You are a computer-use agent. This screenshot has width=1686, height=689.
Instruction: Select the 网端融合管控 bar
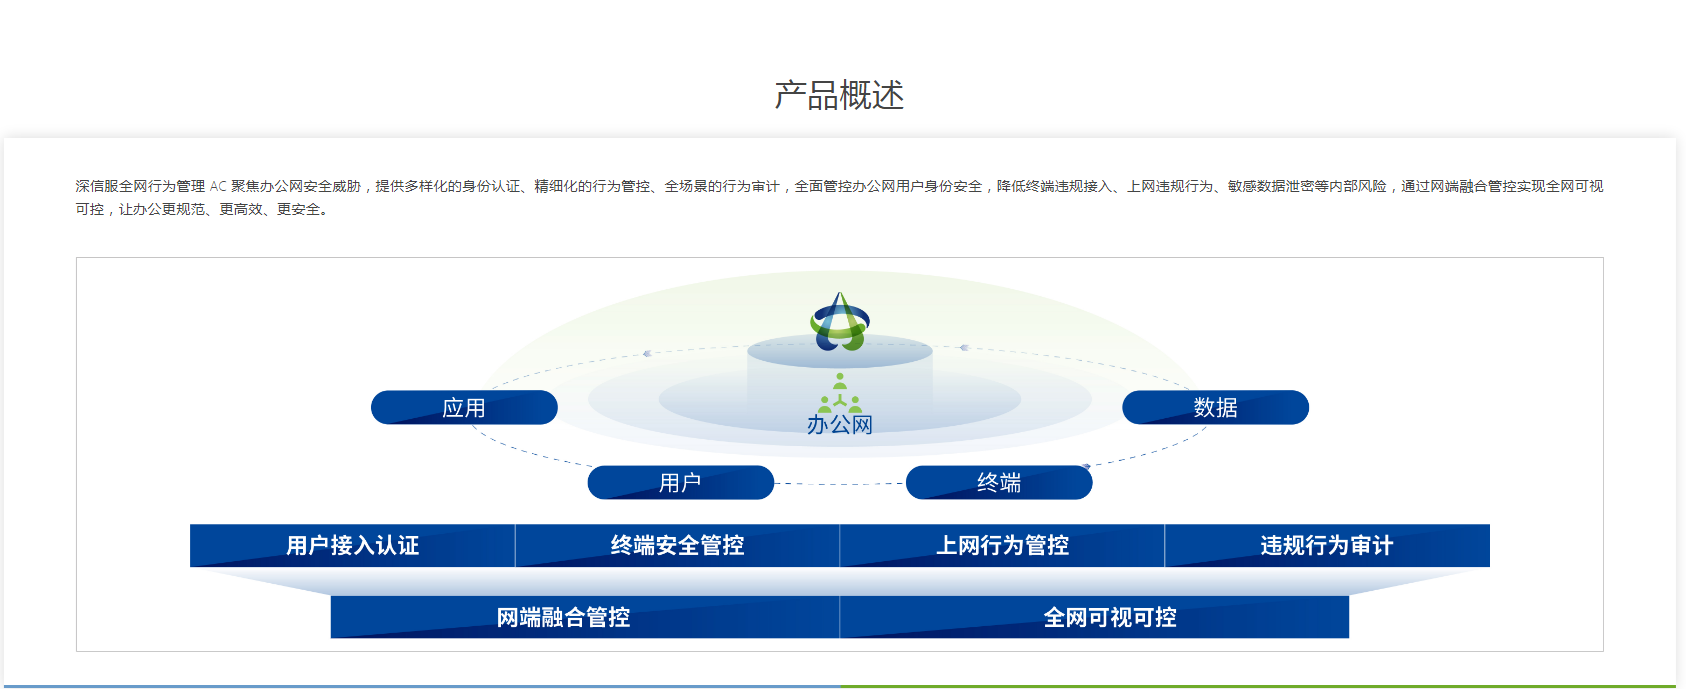pyautogui.click(x=585, y=617)
